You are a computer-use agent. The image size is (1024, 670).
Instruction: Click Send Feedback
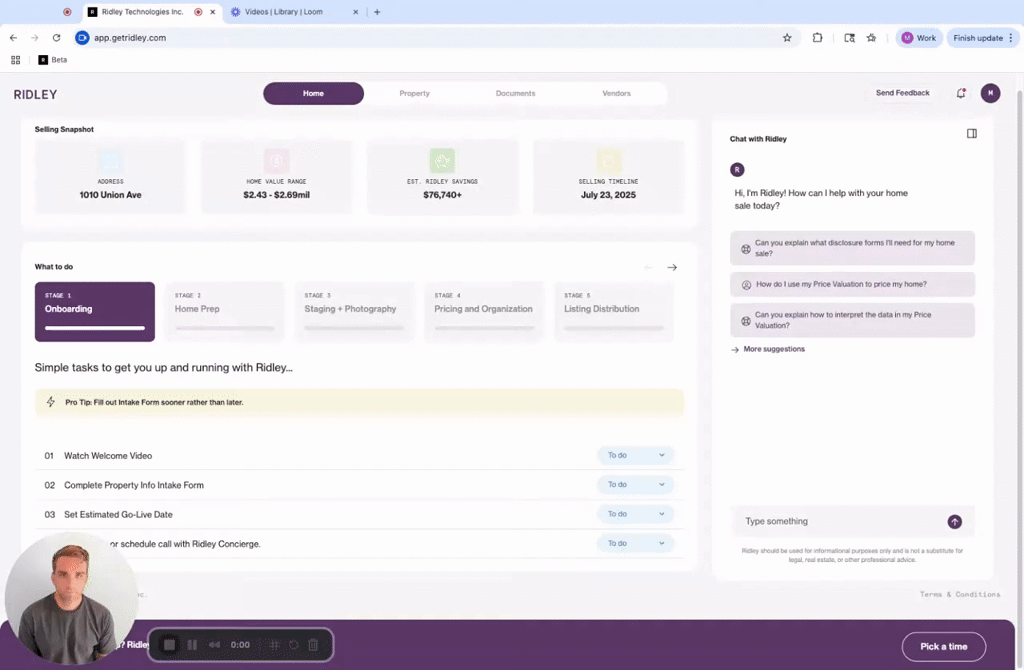[903, 93]
